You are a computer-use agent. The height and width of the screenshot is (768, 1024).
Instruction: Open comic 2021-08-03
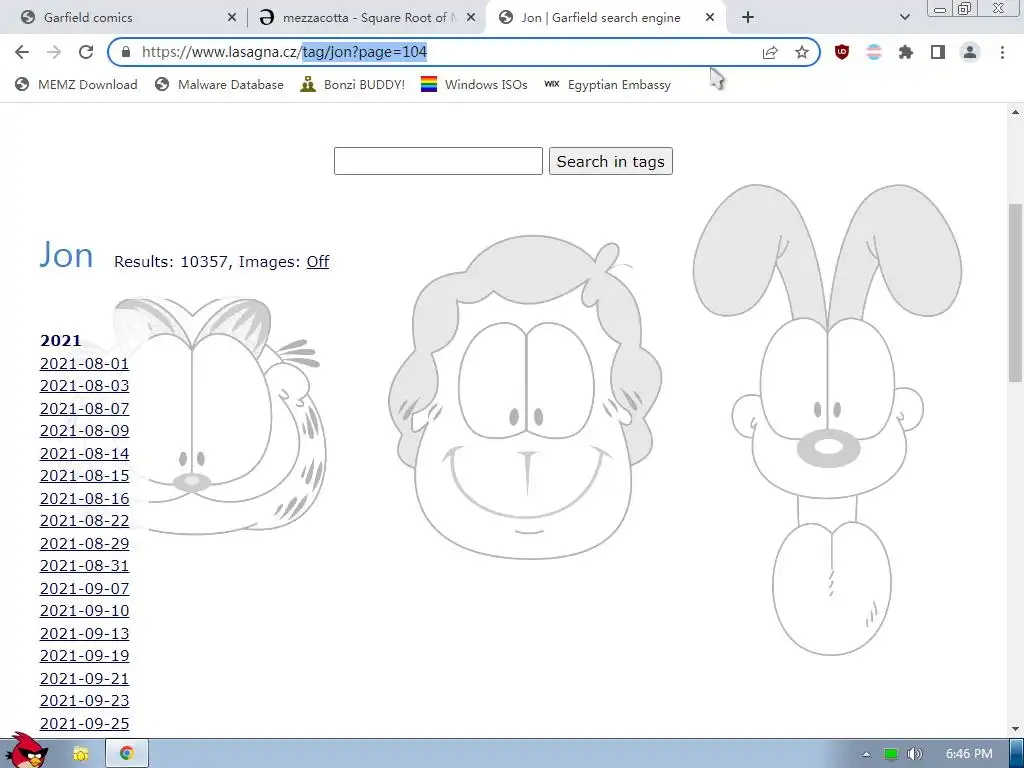(x=84, y=386)
